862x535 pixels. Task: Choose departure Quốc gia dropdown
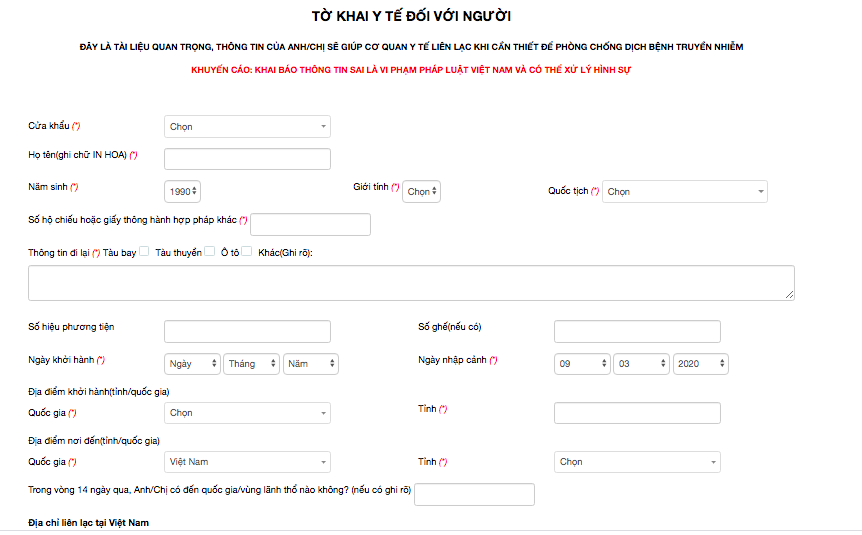point(247,413)
